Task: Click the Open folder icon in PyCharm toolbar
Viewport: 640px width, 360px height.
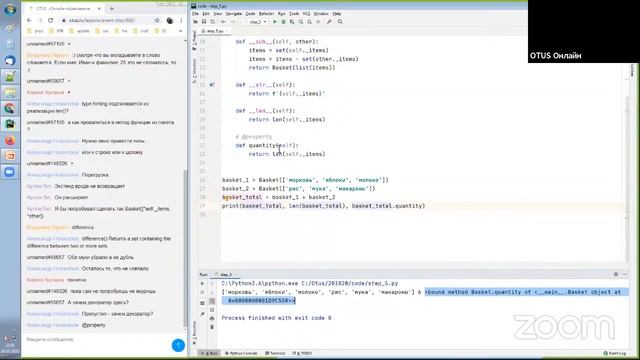Action: pyautogui.click(x=196, y=22)
